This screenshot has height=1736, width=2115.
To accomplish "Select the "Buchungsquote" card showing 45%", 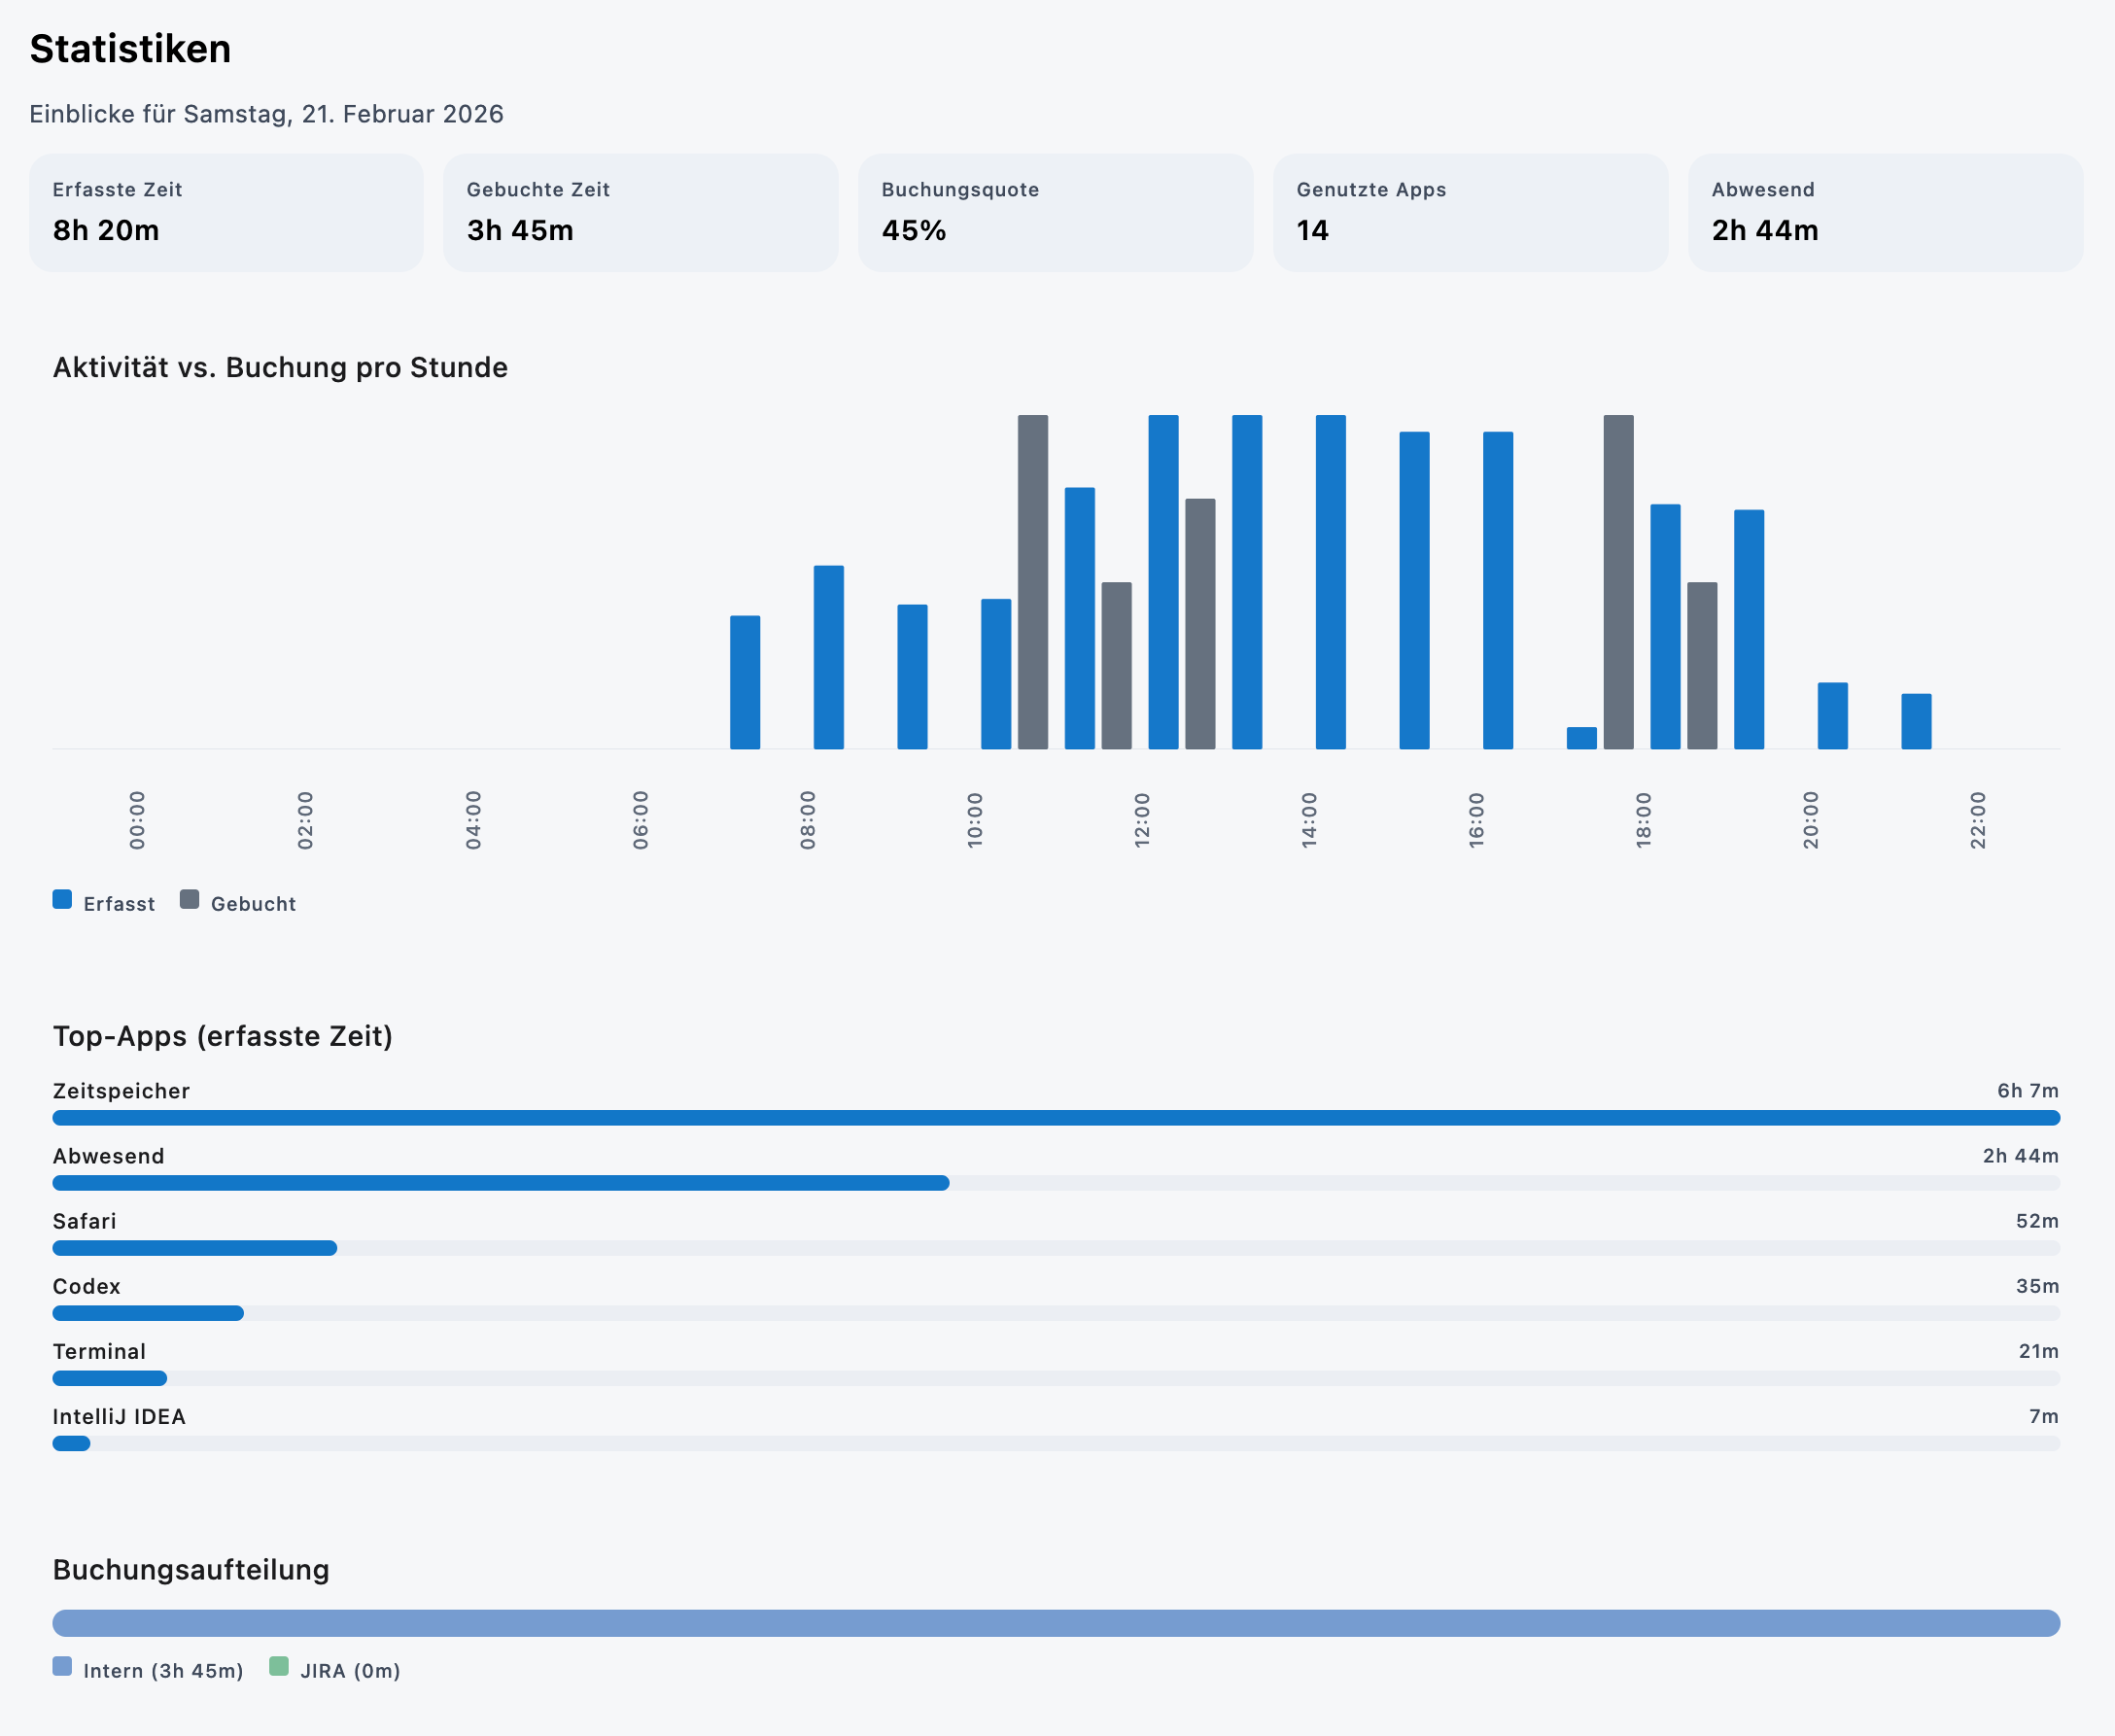I will [1055, 212].
